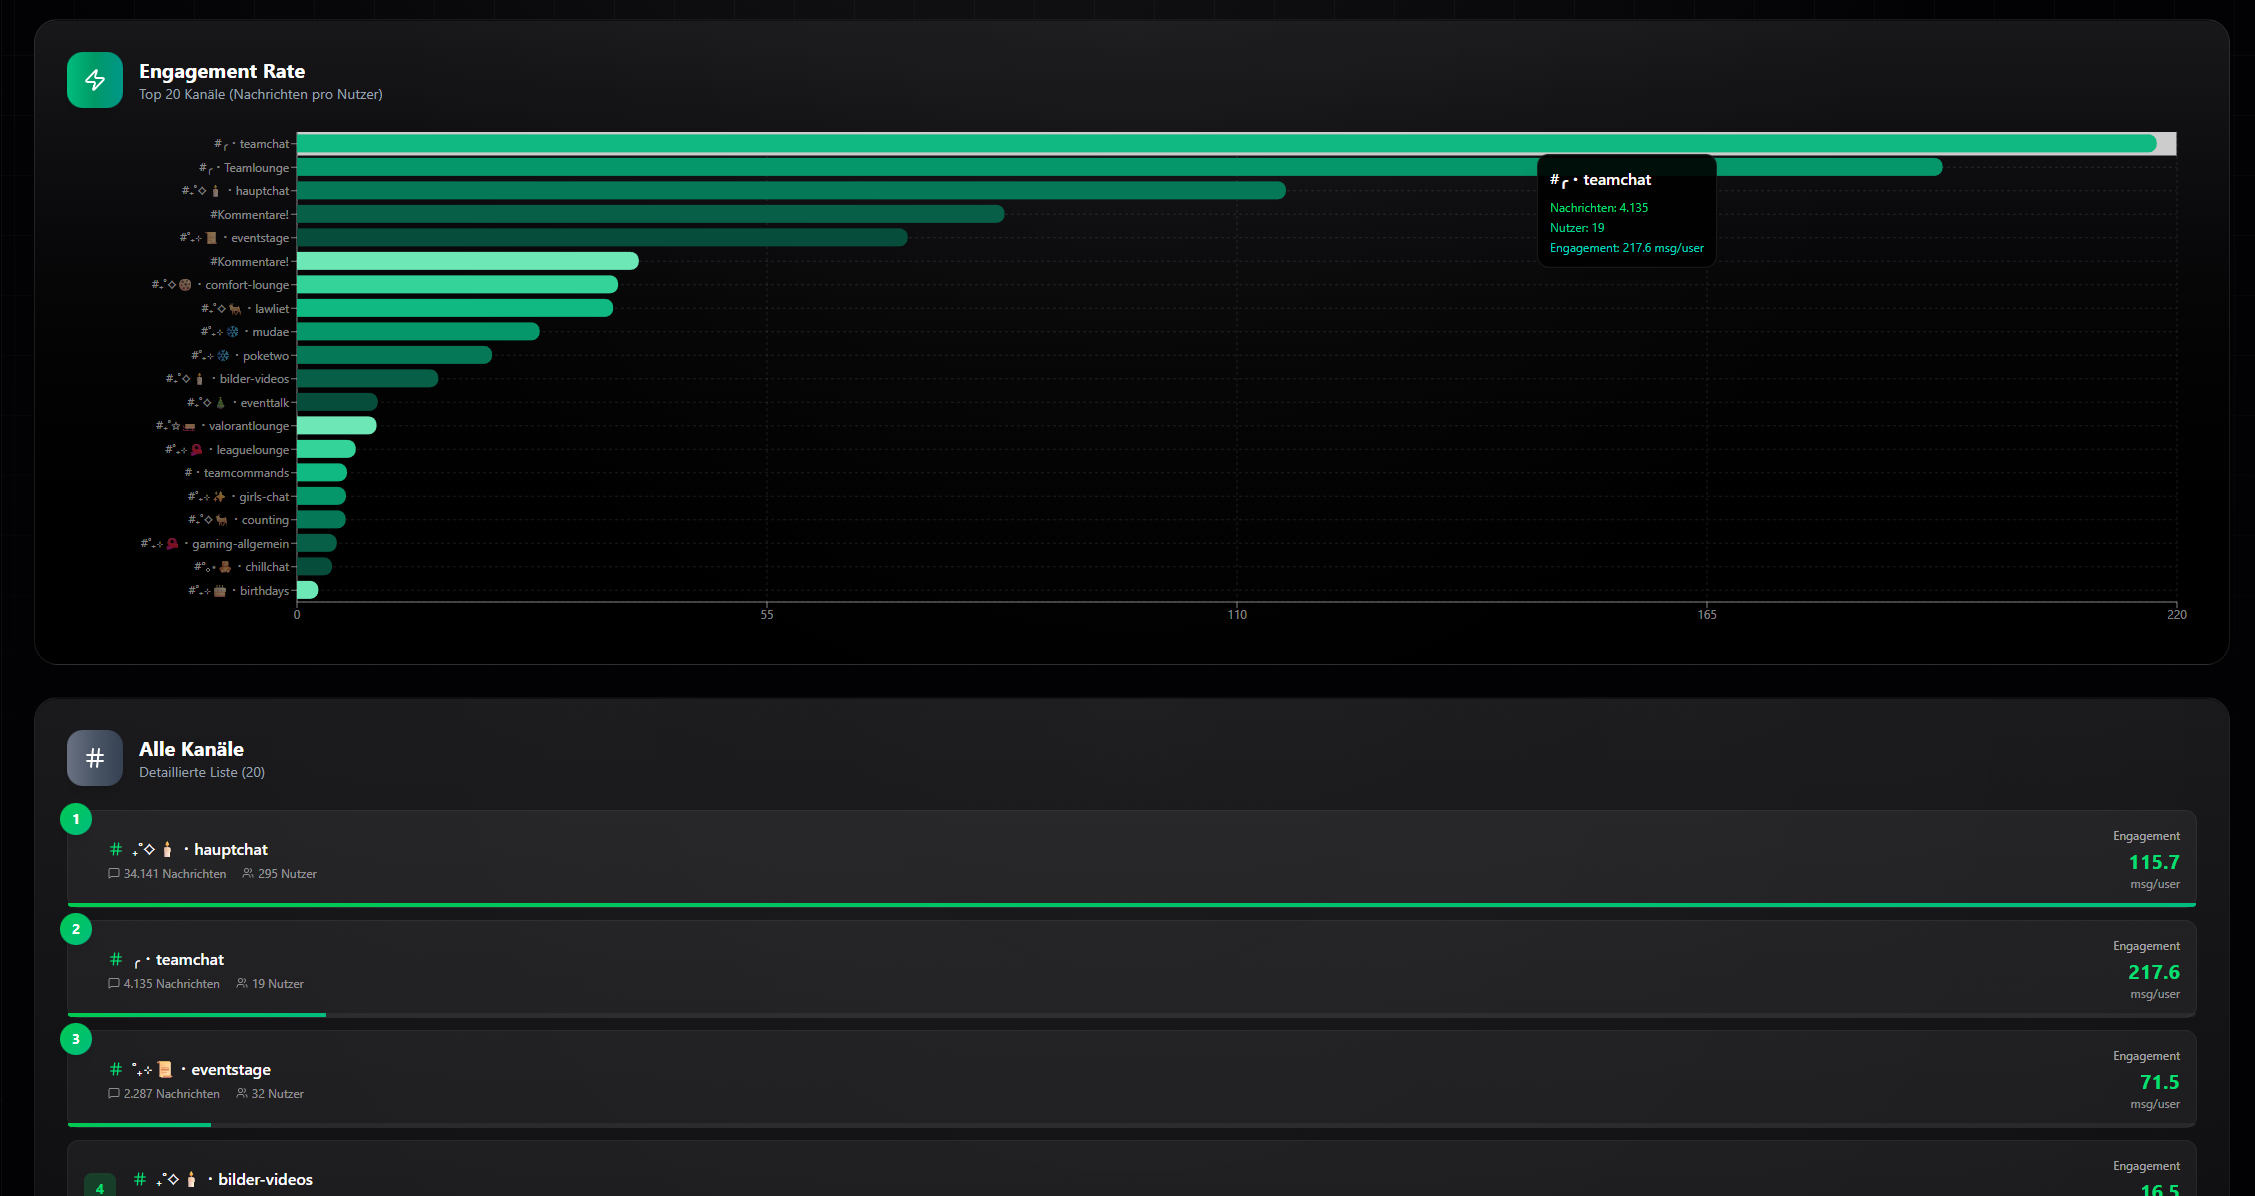Open the hauptchat channel name in list
The height and width of the screenshot is (1196, 2255).
(x=230, y=850)
